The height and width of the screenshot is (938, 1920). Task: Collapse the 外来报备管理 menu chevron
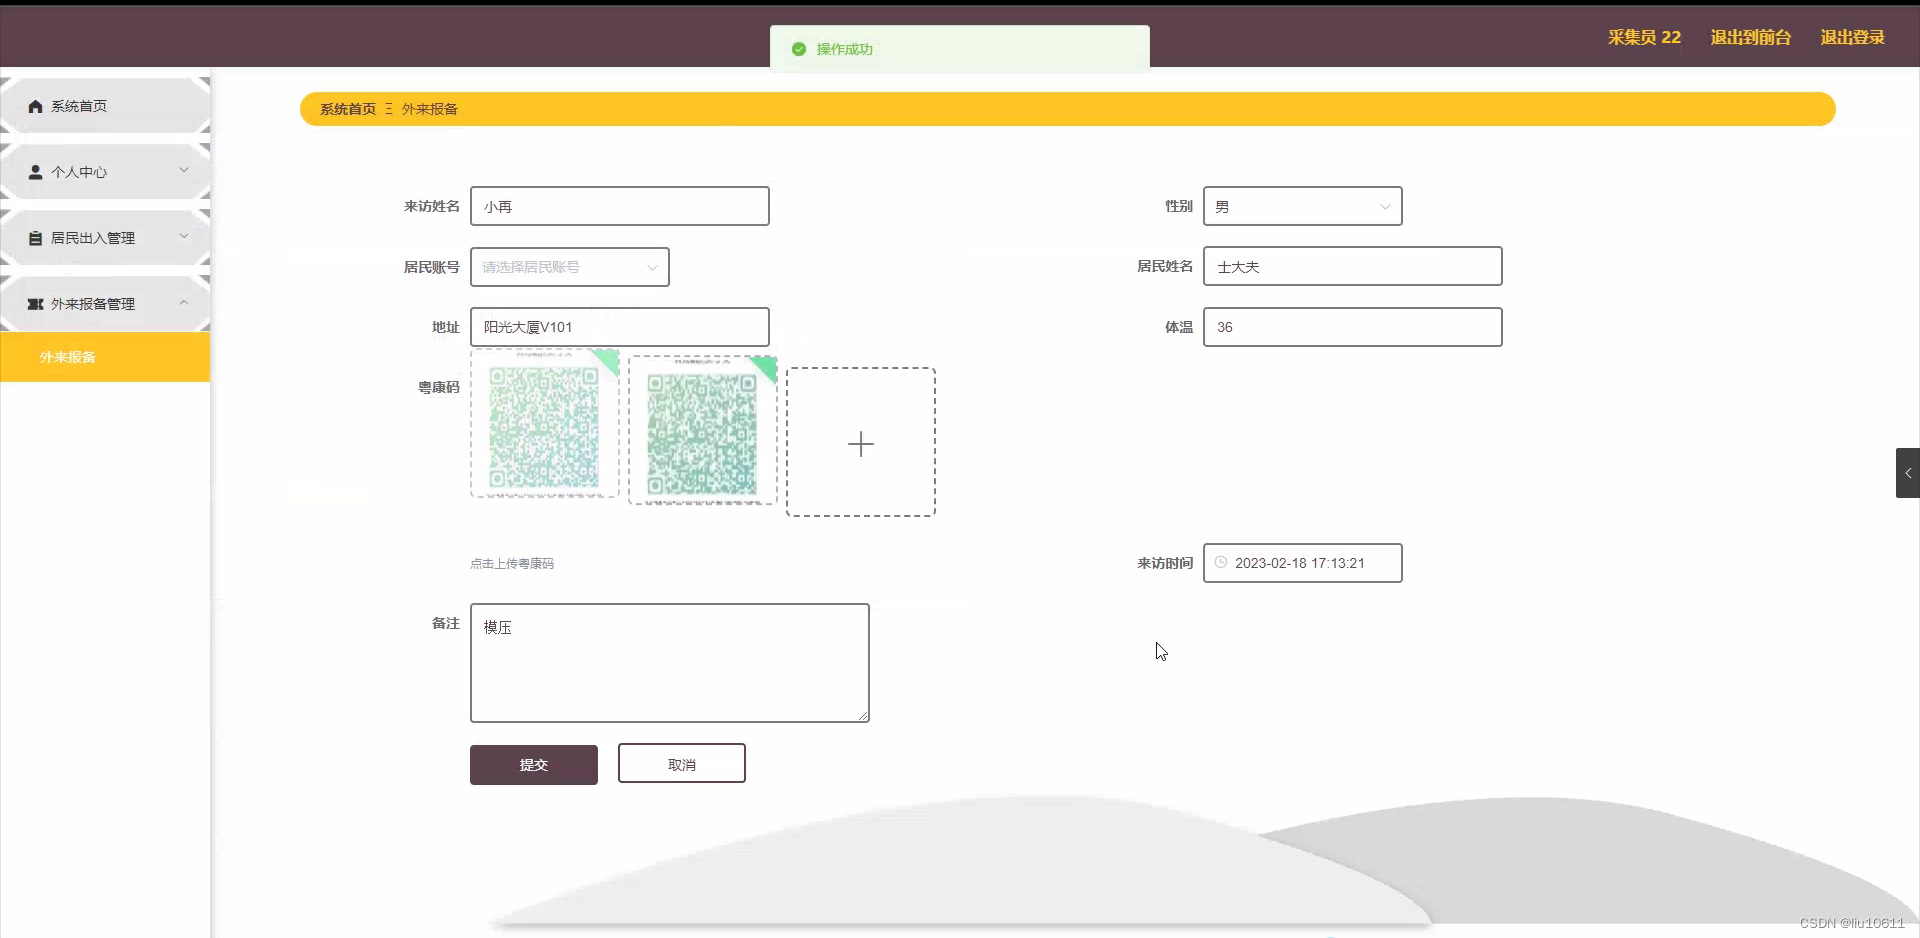(184, 302)
